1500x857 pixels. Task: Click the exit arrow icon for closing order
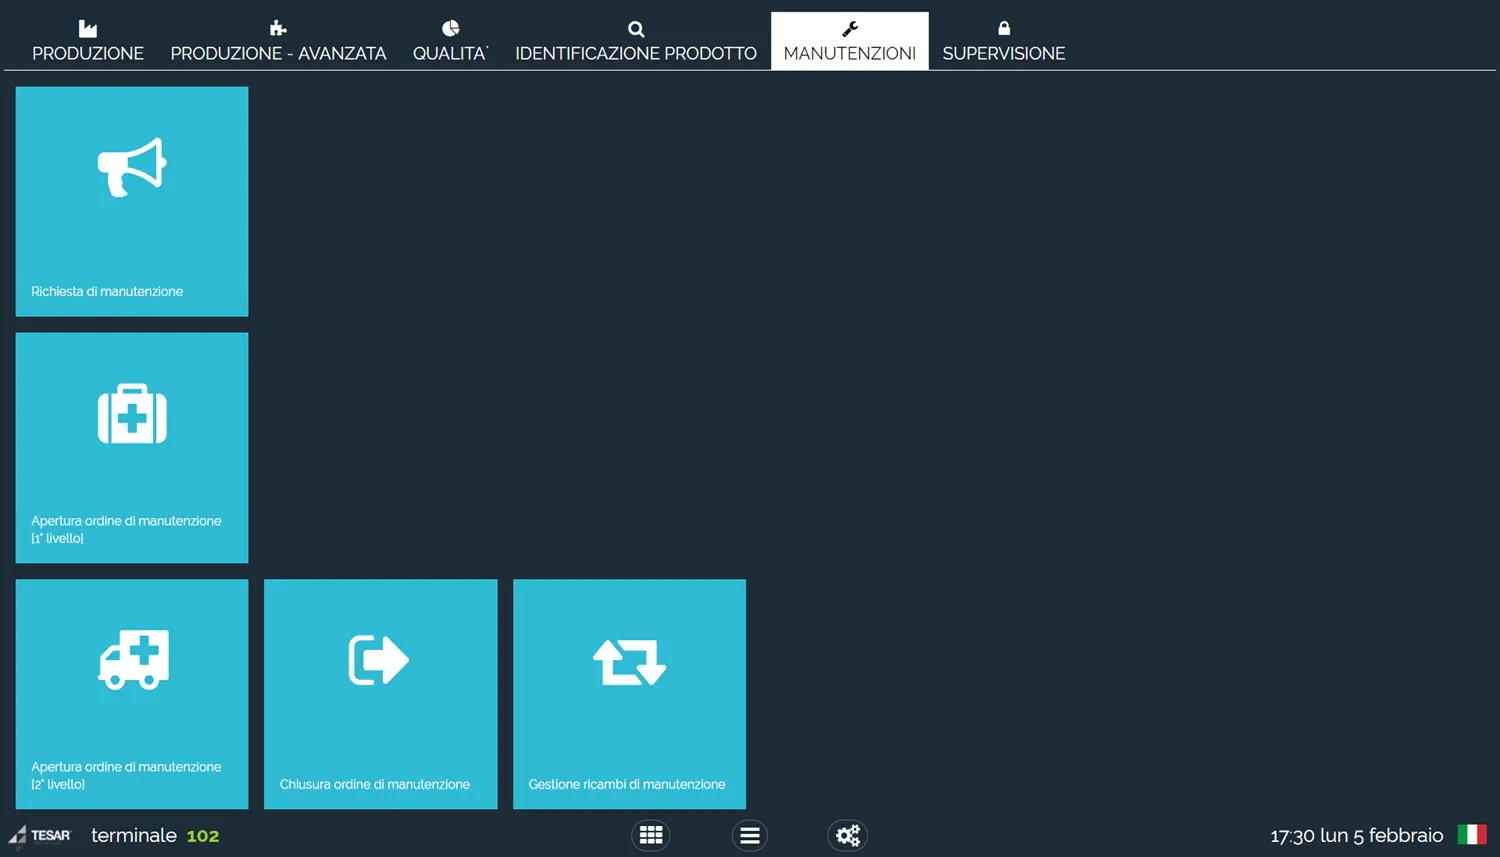coord(379,660)
